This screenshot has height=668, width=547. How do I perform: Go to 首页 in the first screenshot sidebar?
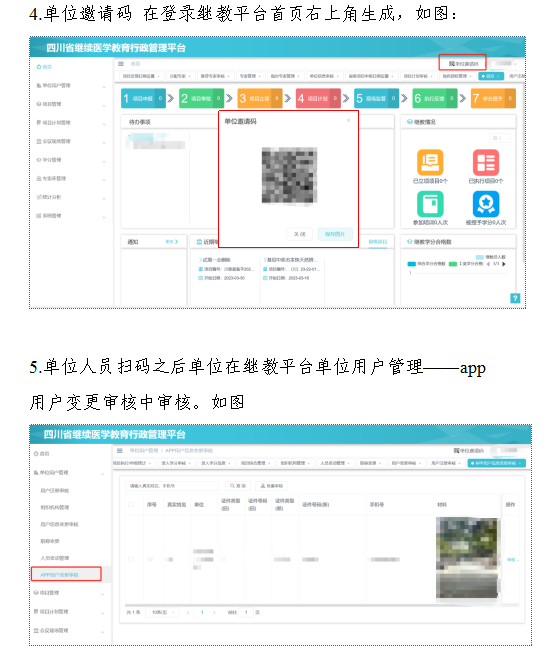pos(44,67)
